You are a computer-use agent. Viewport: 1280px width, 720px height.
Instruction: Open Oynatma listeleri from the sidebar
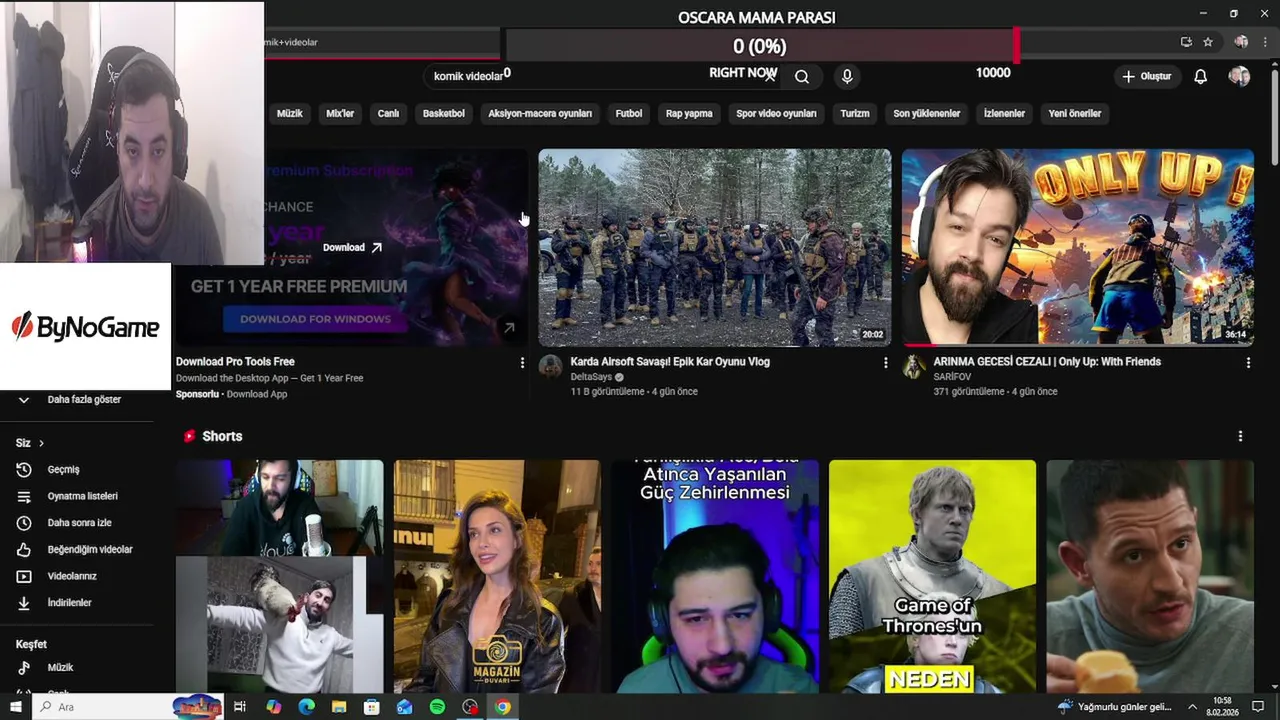84,496
